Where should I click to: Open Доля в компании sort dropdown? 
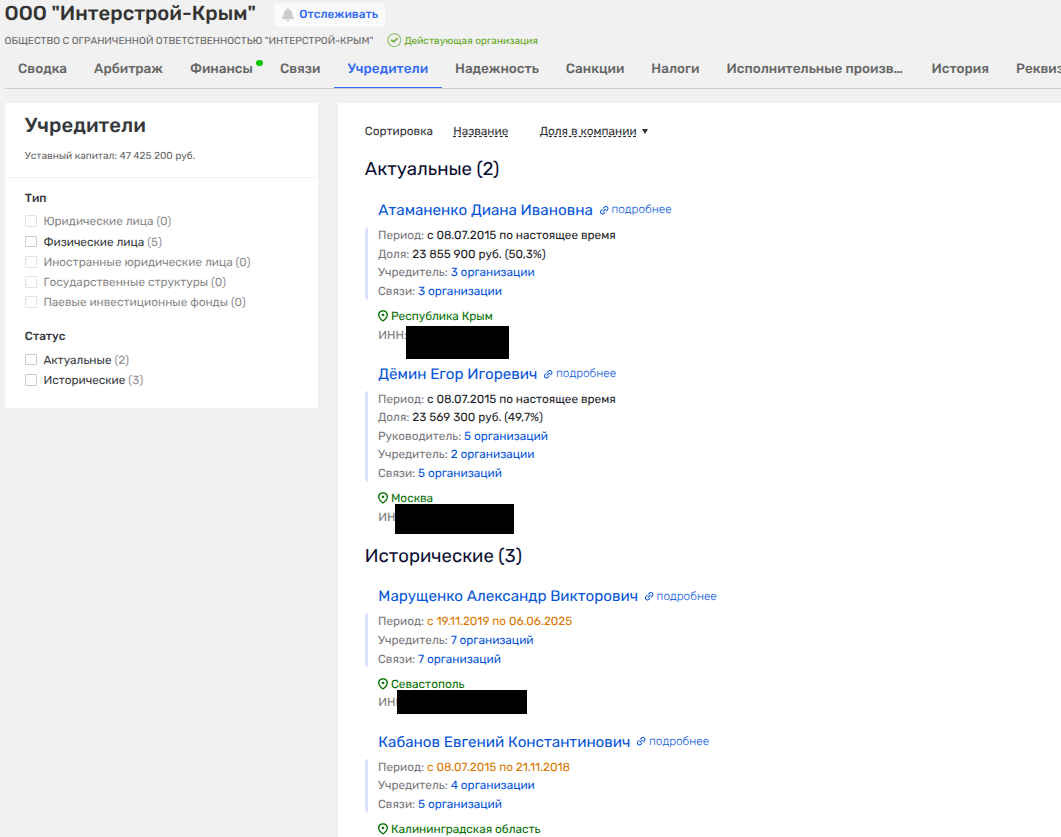593,131
